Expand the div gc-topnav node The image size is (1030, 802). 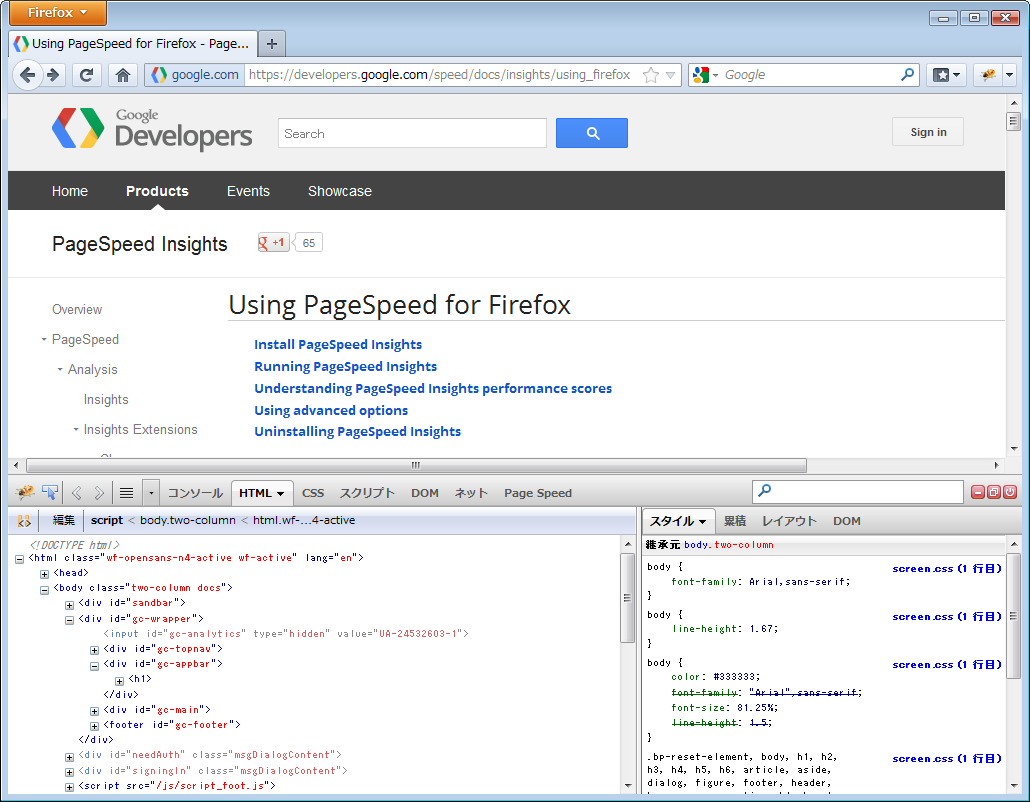coord(95,650)
